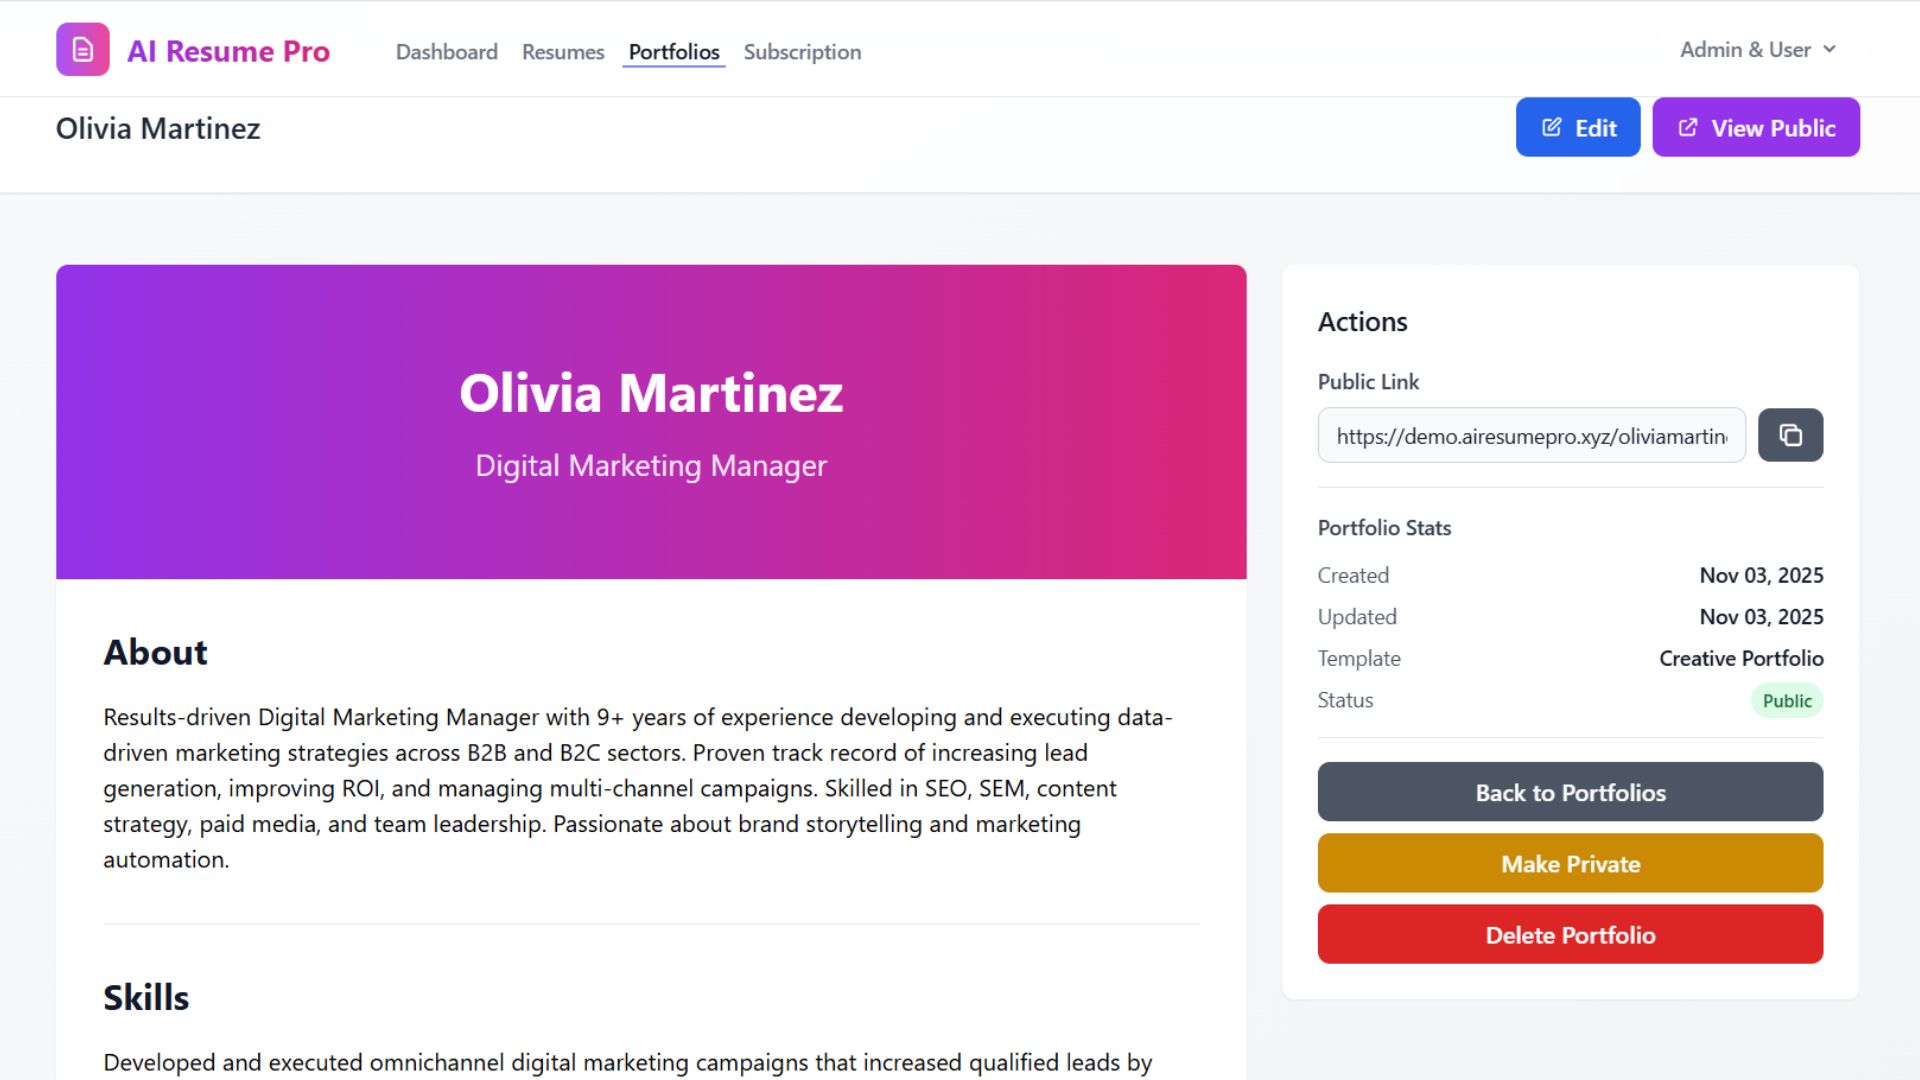Select the Portfolios navigation tab
1920x1080 pixels.
[x=674, y=52]
